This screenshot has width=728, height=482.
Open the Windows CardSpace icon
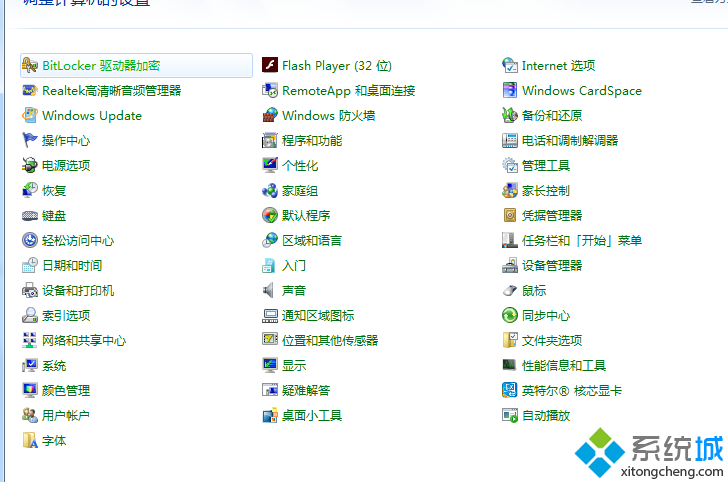510,91
